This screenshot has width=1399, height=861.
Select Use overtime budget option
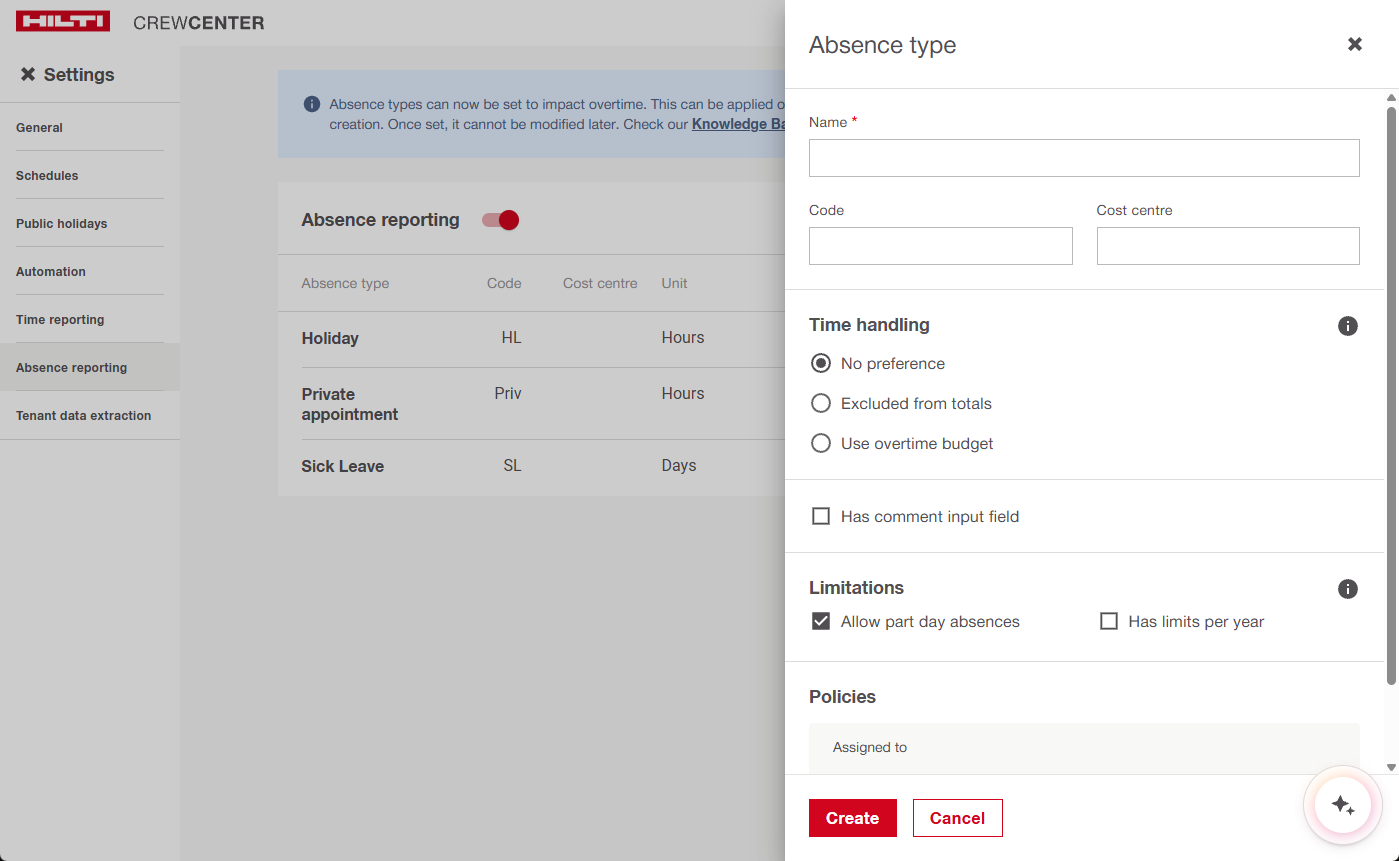[821, 443]
